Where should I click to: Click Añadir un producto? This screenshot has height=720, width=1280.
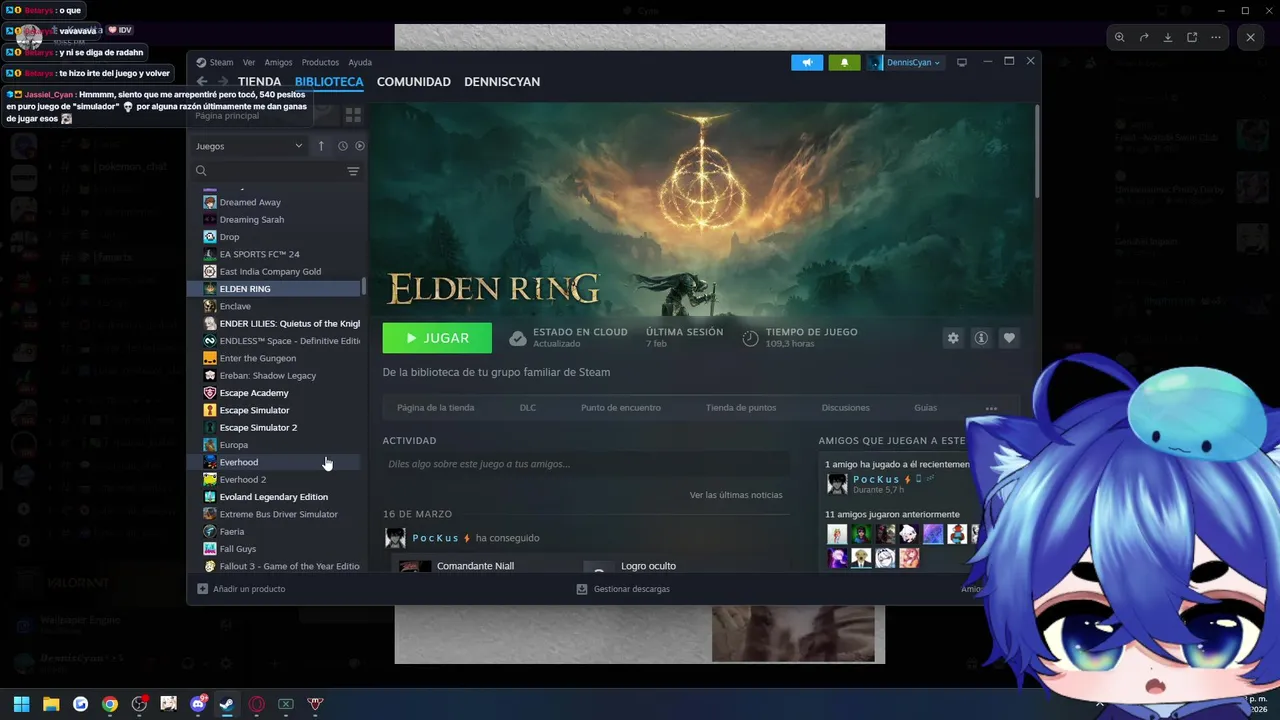(x=241, y=589)
